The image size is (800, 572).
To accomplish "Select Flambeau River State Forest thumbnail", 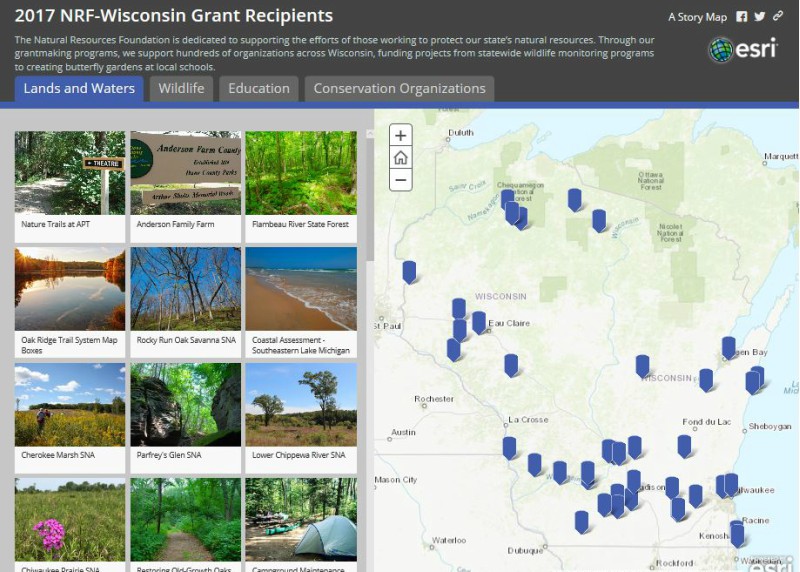I will (301, 173).
